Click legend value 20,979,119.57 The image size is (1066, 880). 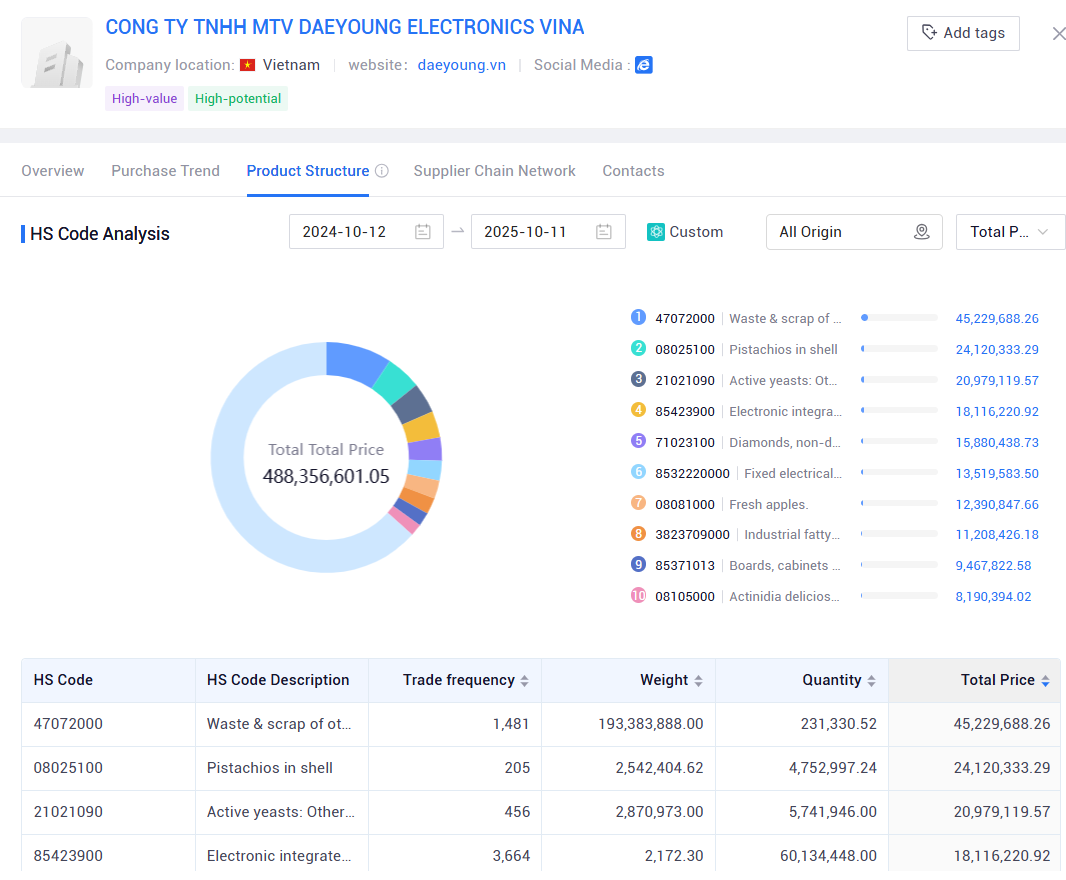click(997, 381)
